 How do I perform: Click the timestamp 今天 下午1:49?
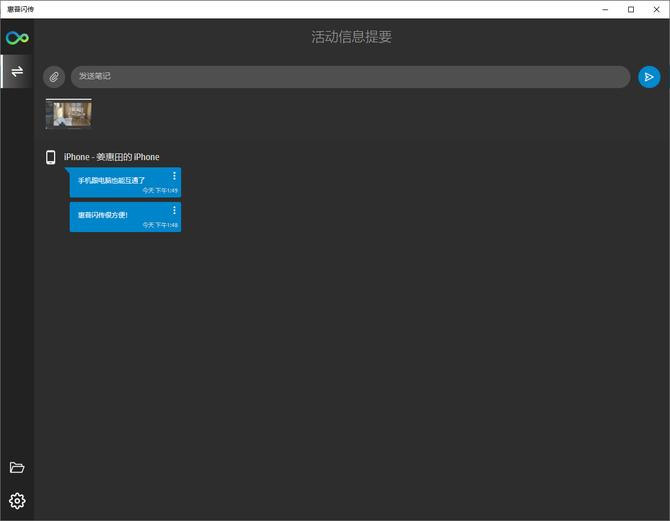pyautogui.click(x=160, y=190)
